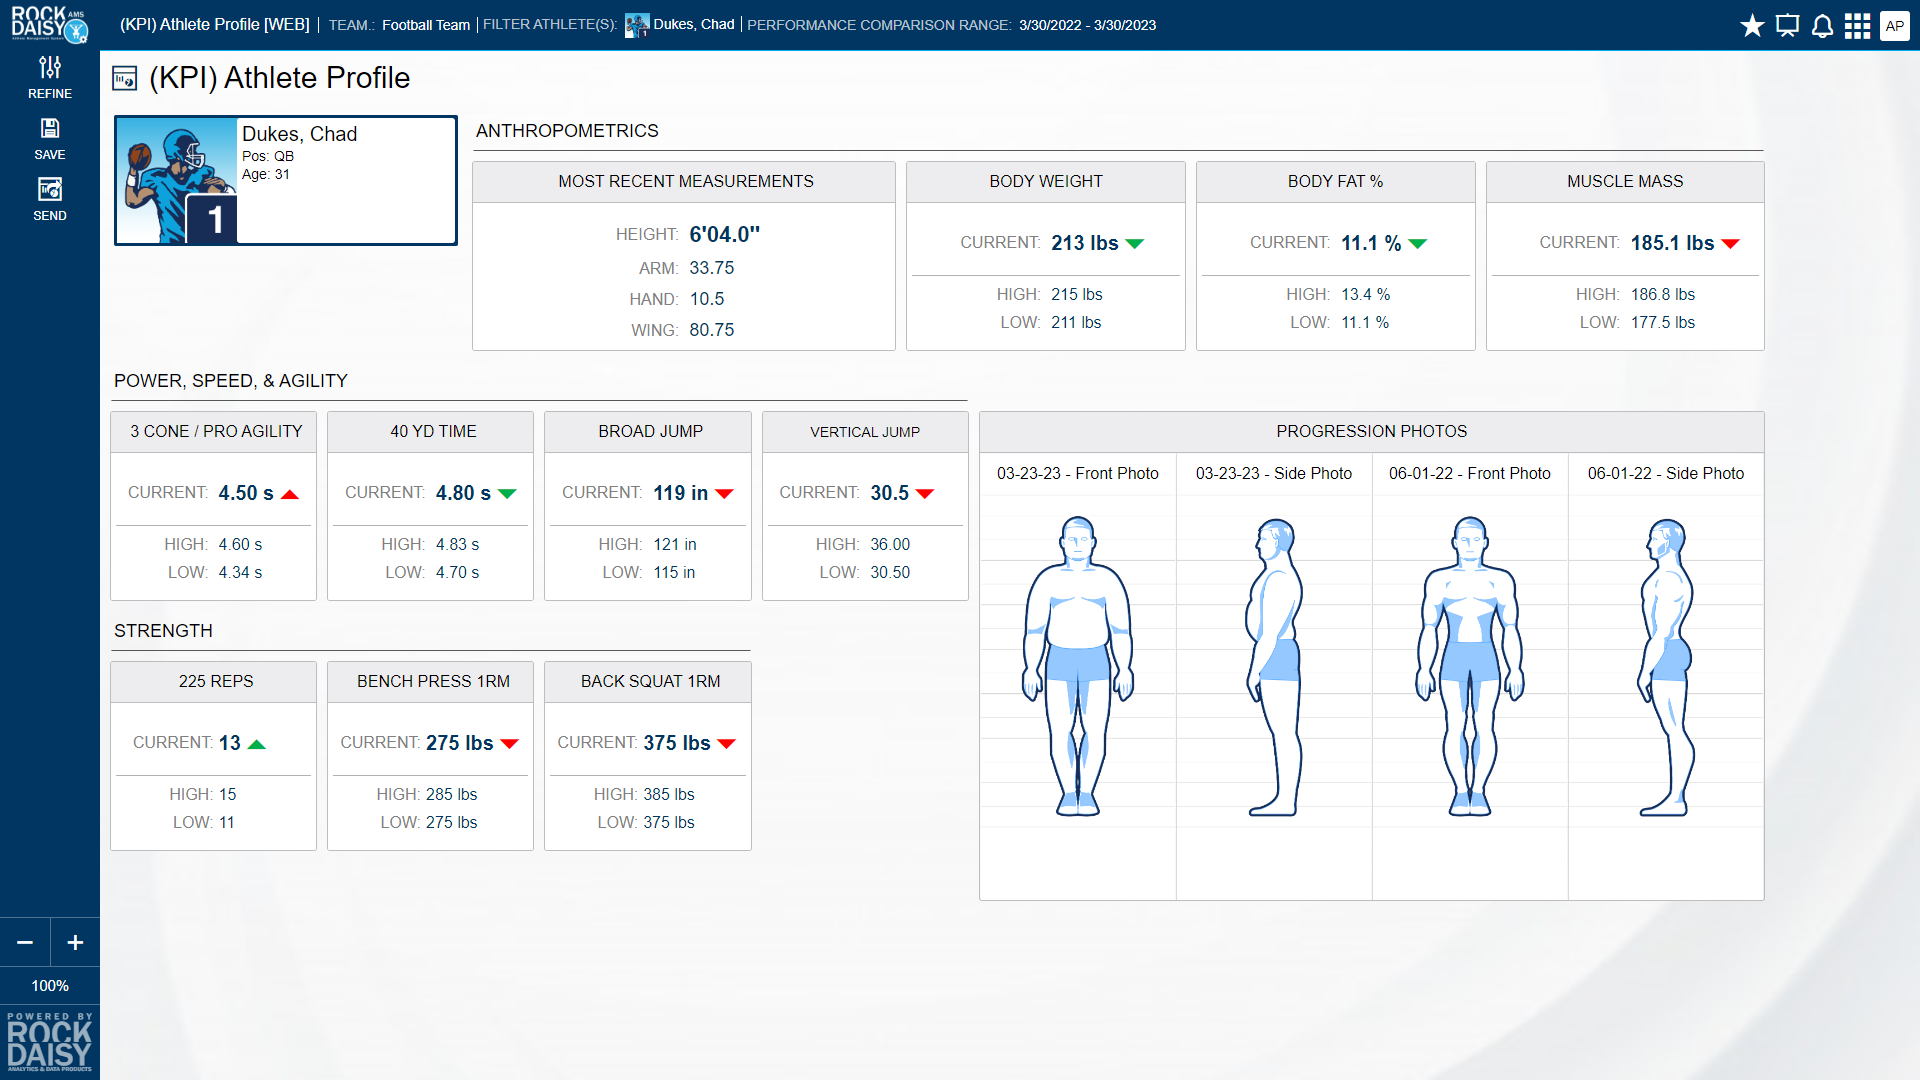Screen dimensions: 1920x1080
Task: Click the zoom out minus button
Action: pyautogui.click(x=25, y=942)
